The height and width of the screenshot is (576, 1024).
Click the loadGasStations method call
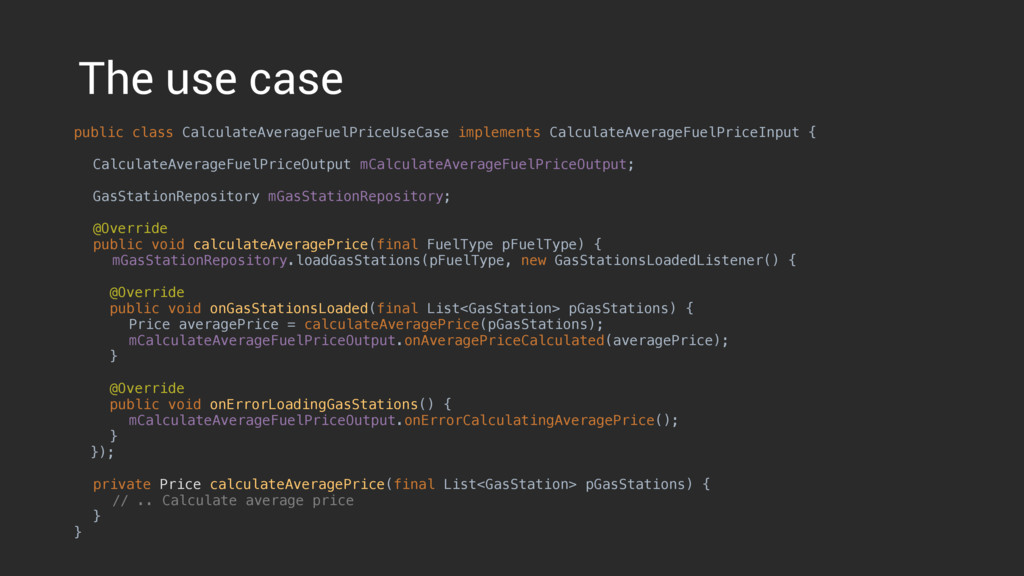(x=359, y=261)
